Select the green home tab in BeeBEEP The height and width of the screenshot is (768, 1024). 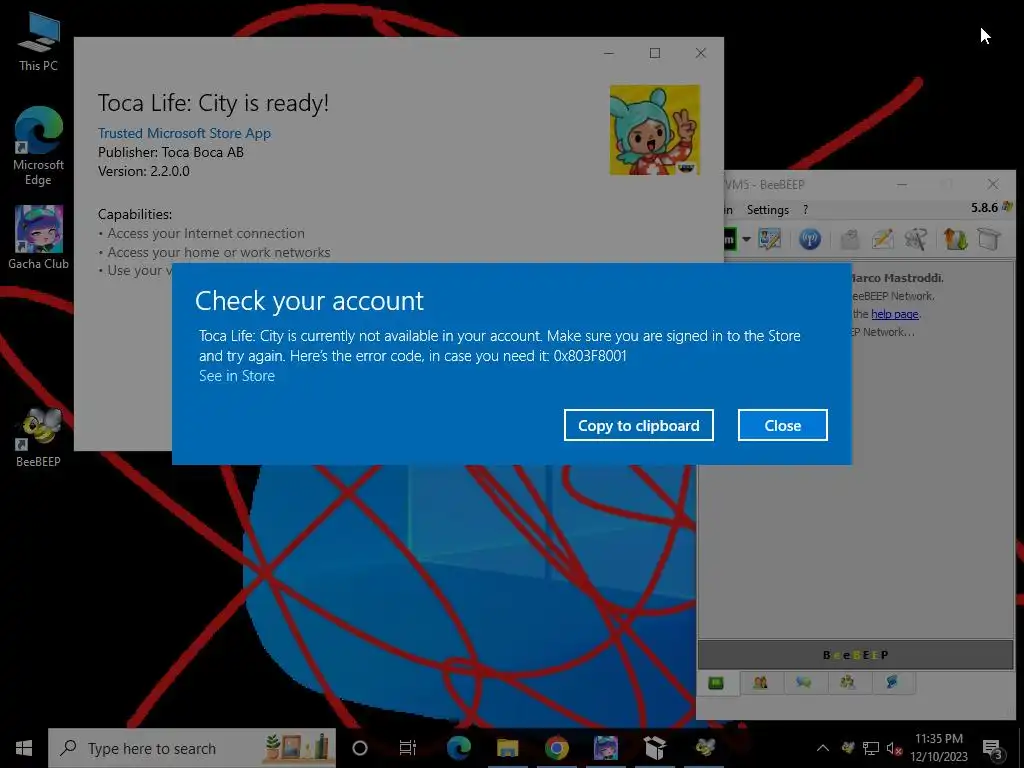(716, 683)
